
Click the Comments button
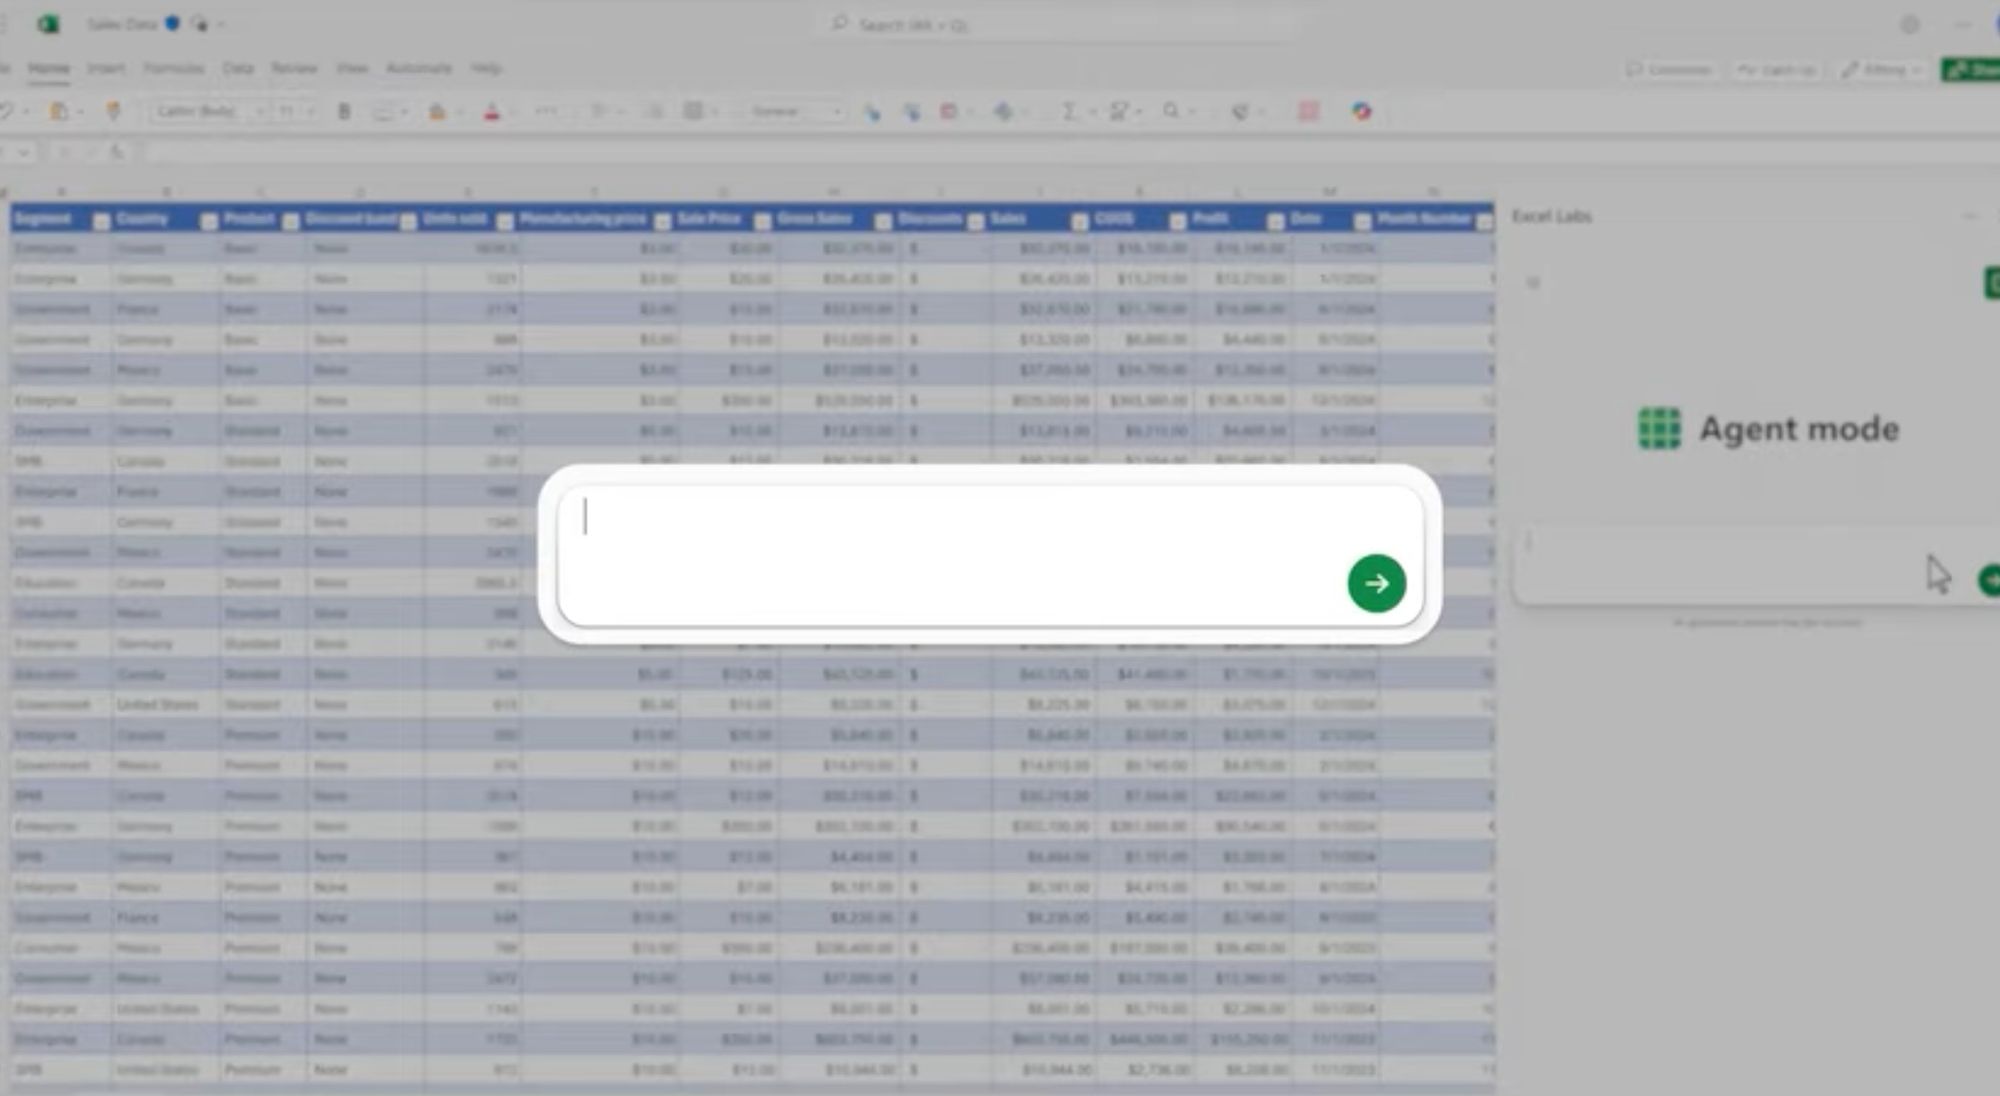pyautogui.click(x=1669, y=69)
